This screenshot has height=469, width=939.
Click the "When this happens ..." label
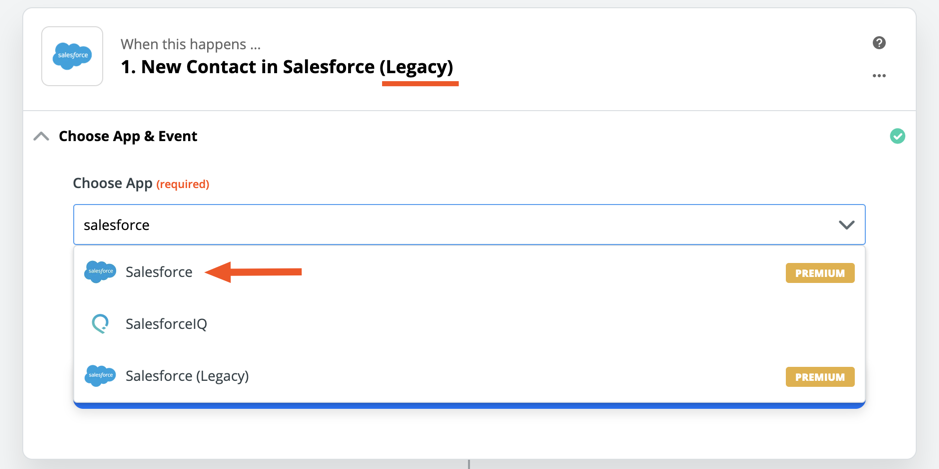click(190, 44)
